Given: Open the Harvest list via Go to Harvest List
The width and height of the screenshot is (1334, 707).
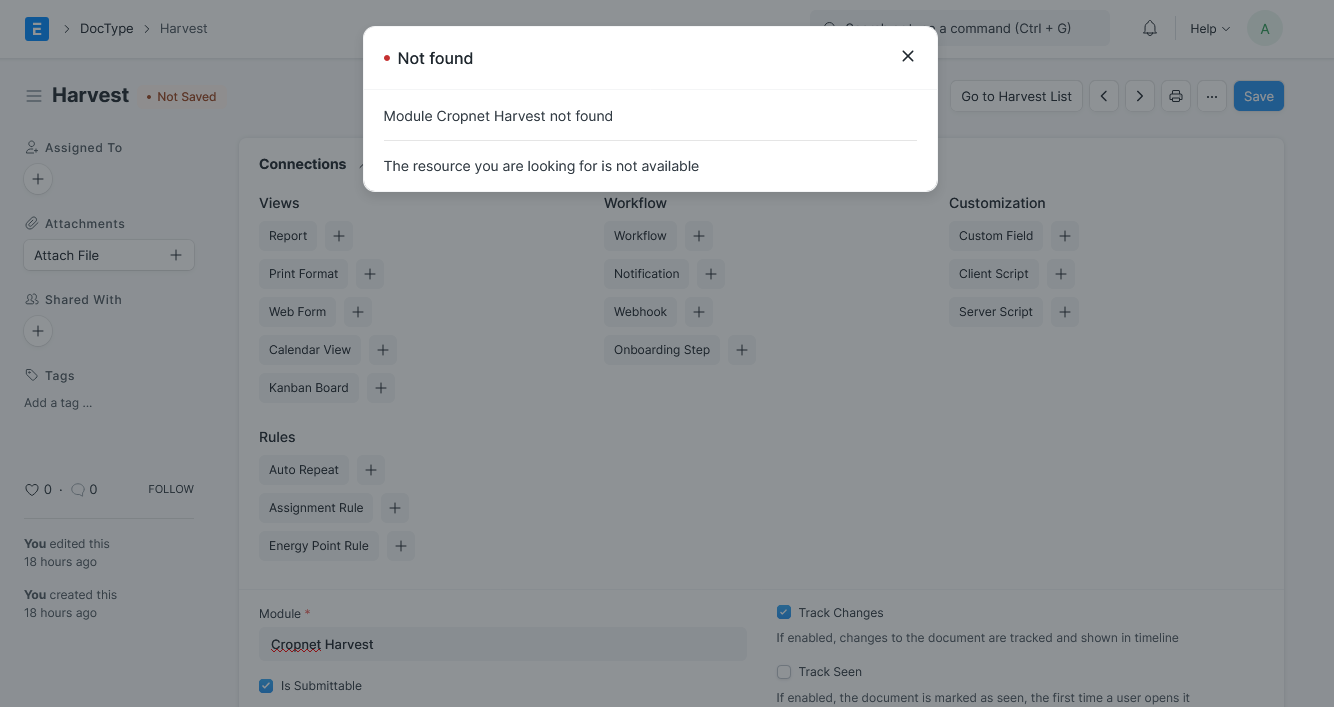Looking at the screenshot, I should (1016, 96).
